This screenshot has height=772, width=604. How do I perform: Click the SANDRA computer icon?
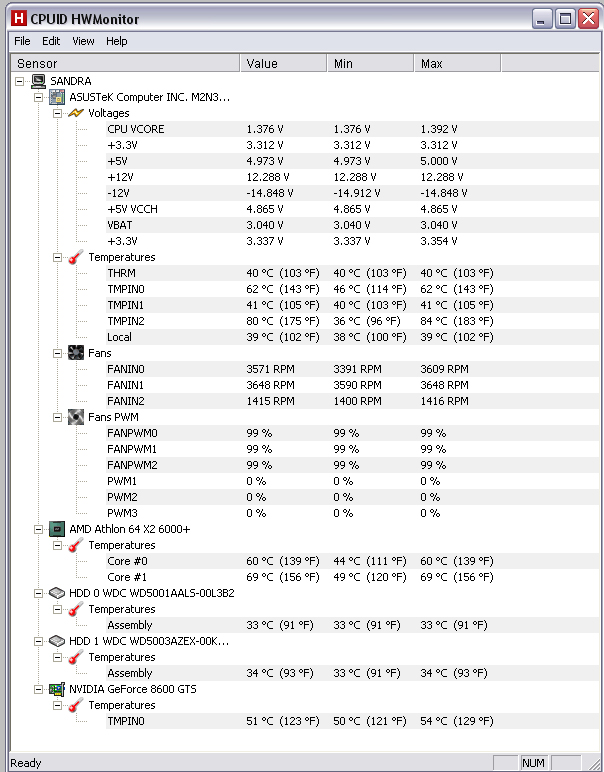click(x=38, y=81)
